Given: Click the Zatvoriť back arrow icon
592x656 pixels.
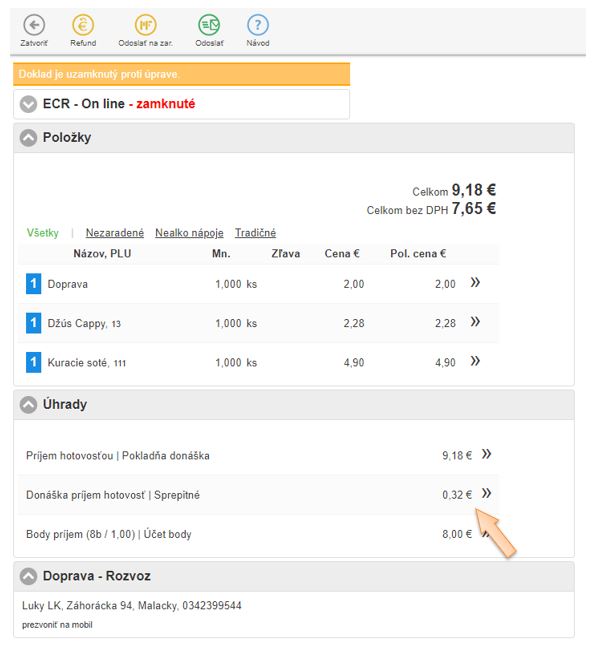Looking at the screenshot, I should click(34, 25).
